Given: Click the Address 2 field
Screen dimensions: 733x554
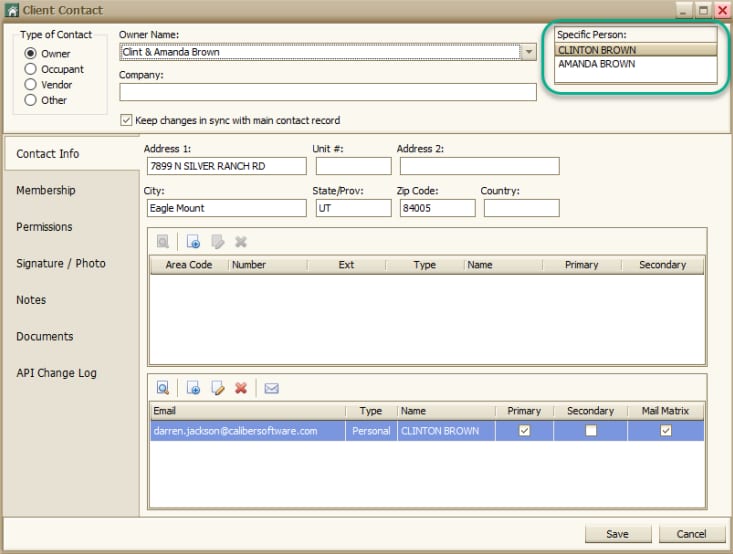Looking at the screenshot, I should click(x=480, y=166).
